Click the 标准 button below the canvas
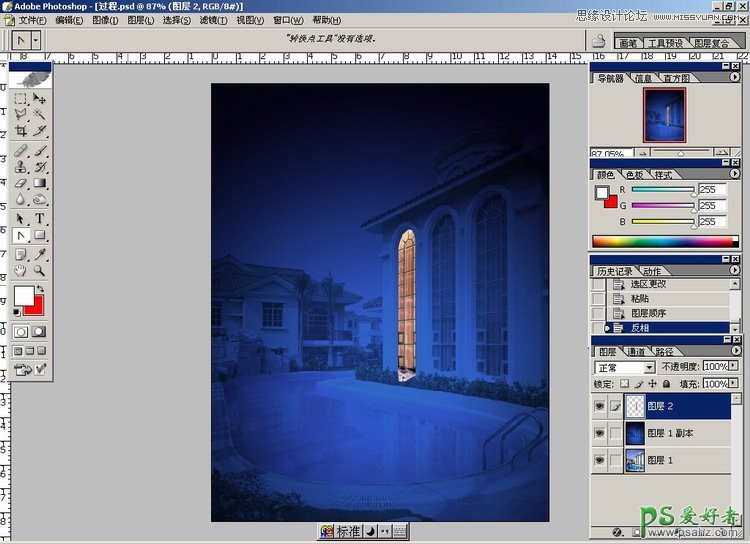 coord(347,531)
